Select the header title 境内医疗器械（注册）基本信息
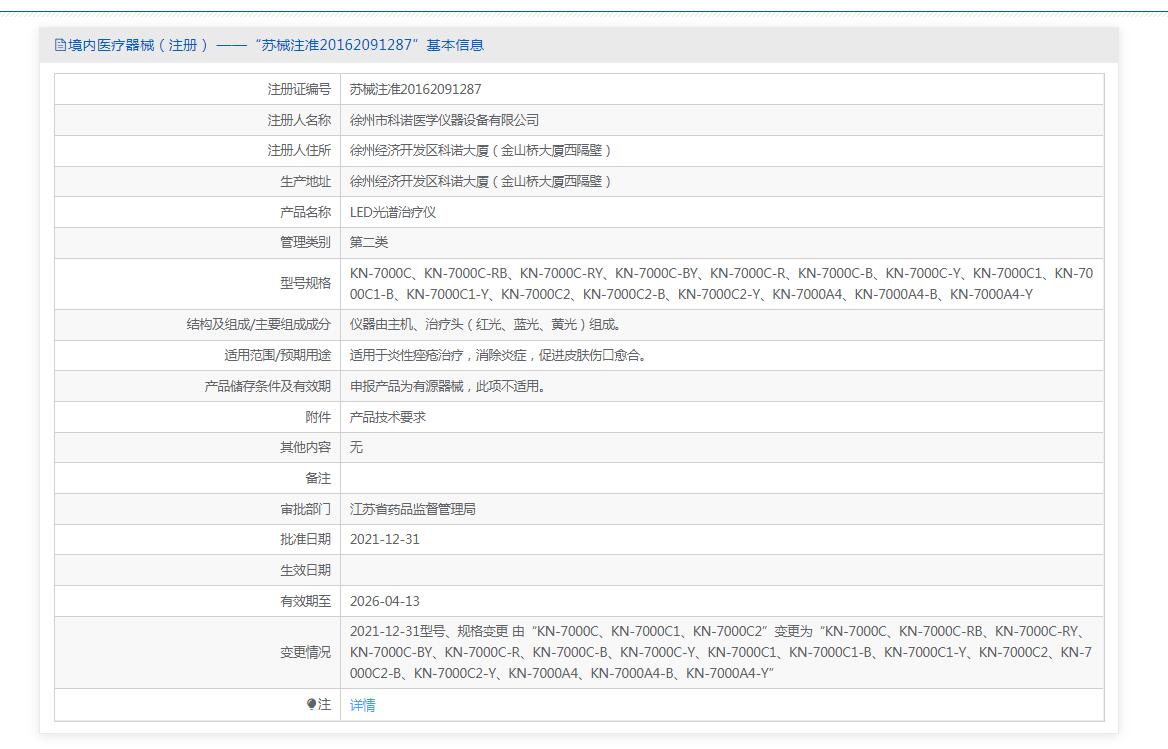Image resolution: width=1168 pixels, height=749 pixels. tap(269, 45)
